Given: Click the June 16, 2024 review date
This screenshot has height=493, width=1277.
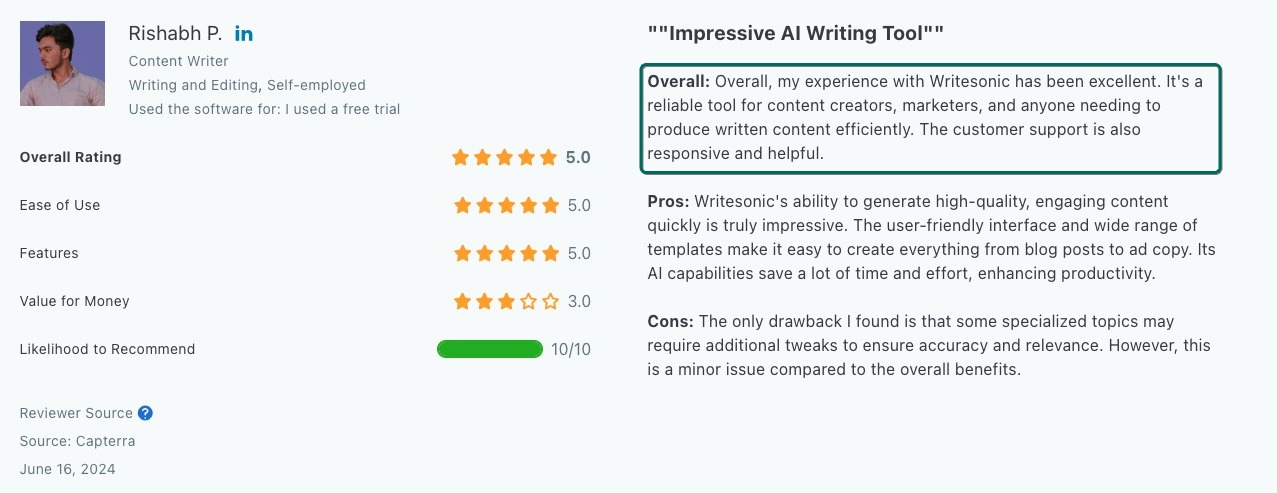Looking at the screenshot, I should pyautogui.click(x=67, y=469).
